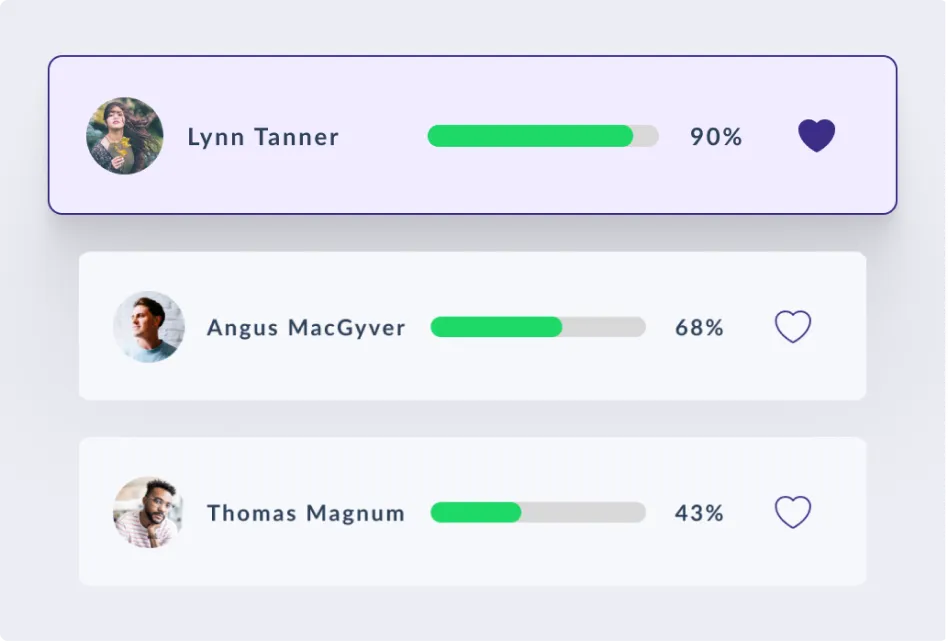Open Angus MacGyver's avatar picture
Image resolution: width=948 pixels, height=641 pixels.
point(149,327)
